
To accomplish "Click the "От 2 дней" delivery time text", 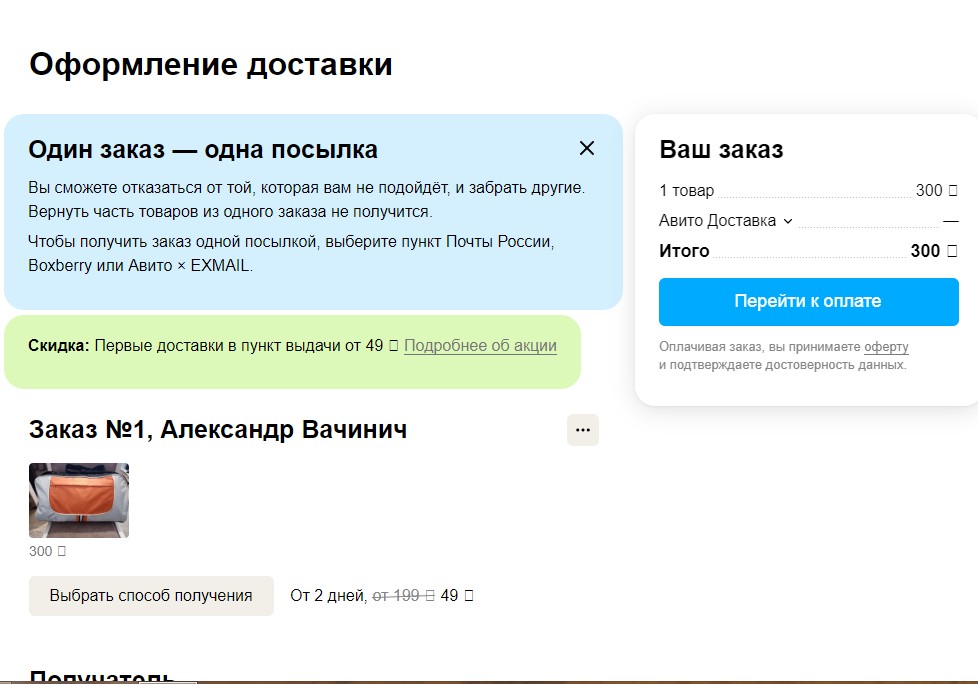I will tap(328, 596).
